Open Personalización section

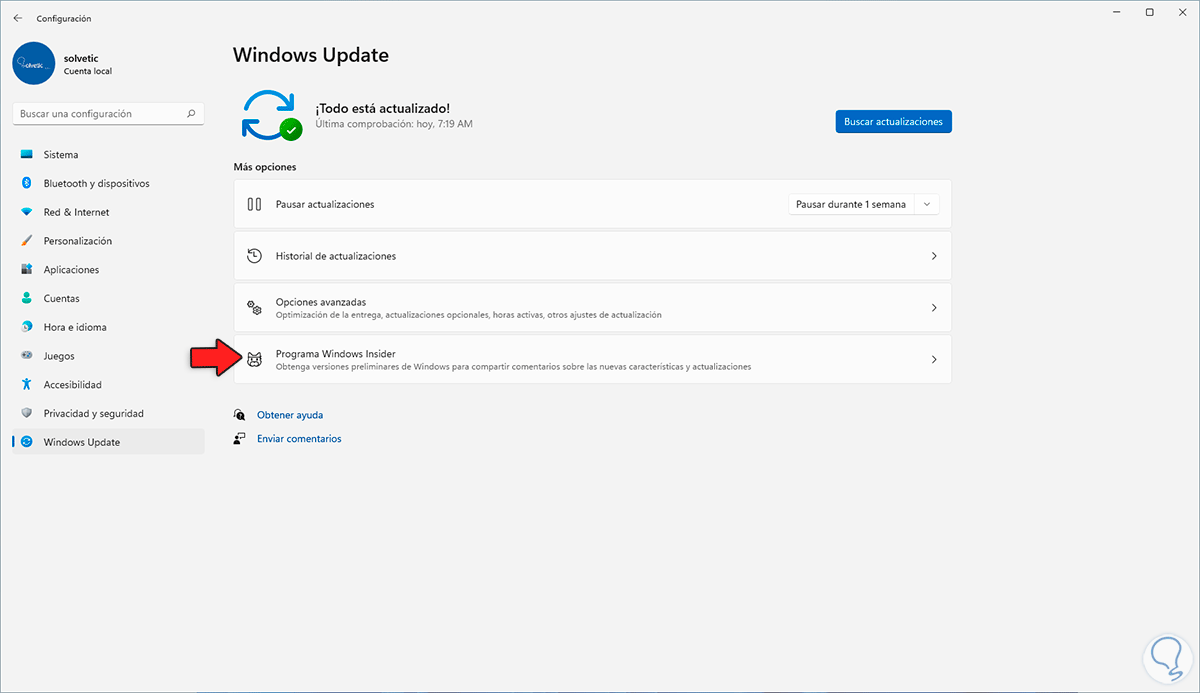(108, 241)
